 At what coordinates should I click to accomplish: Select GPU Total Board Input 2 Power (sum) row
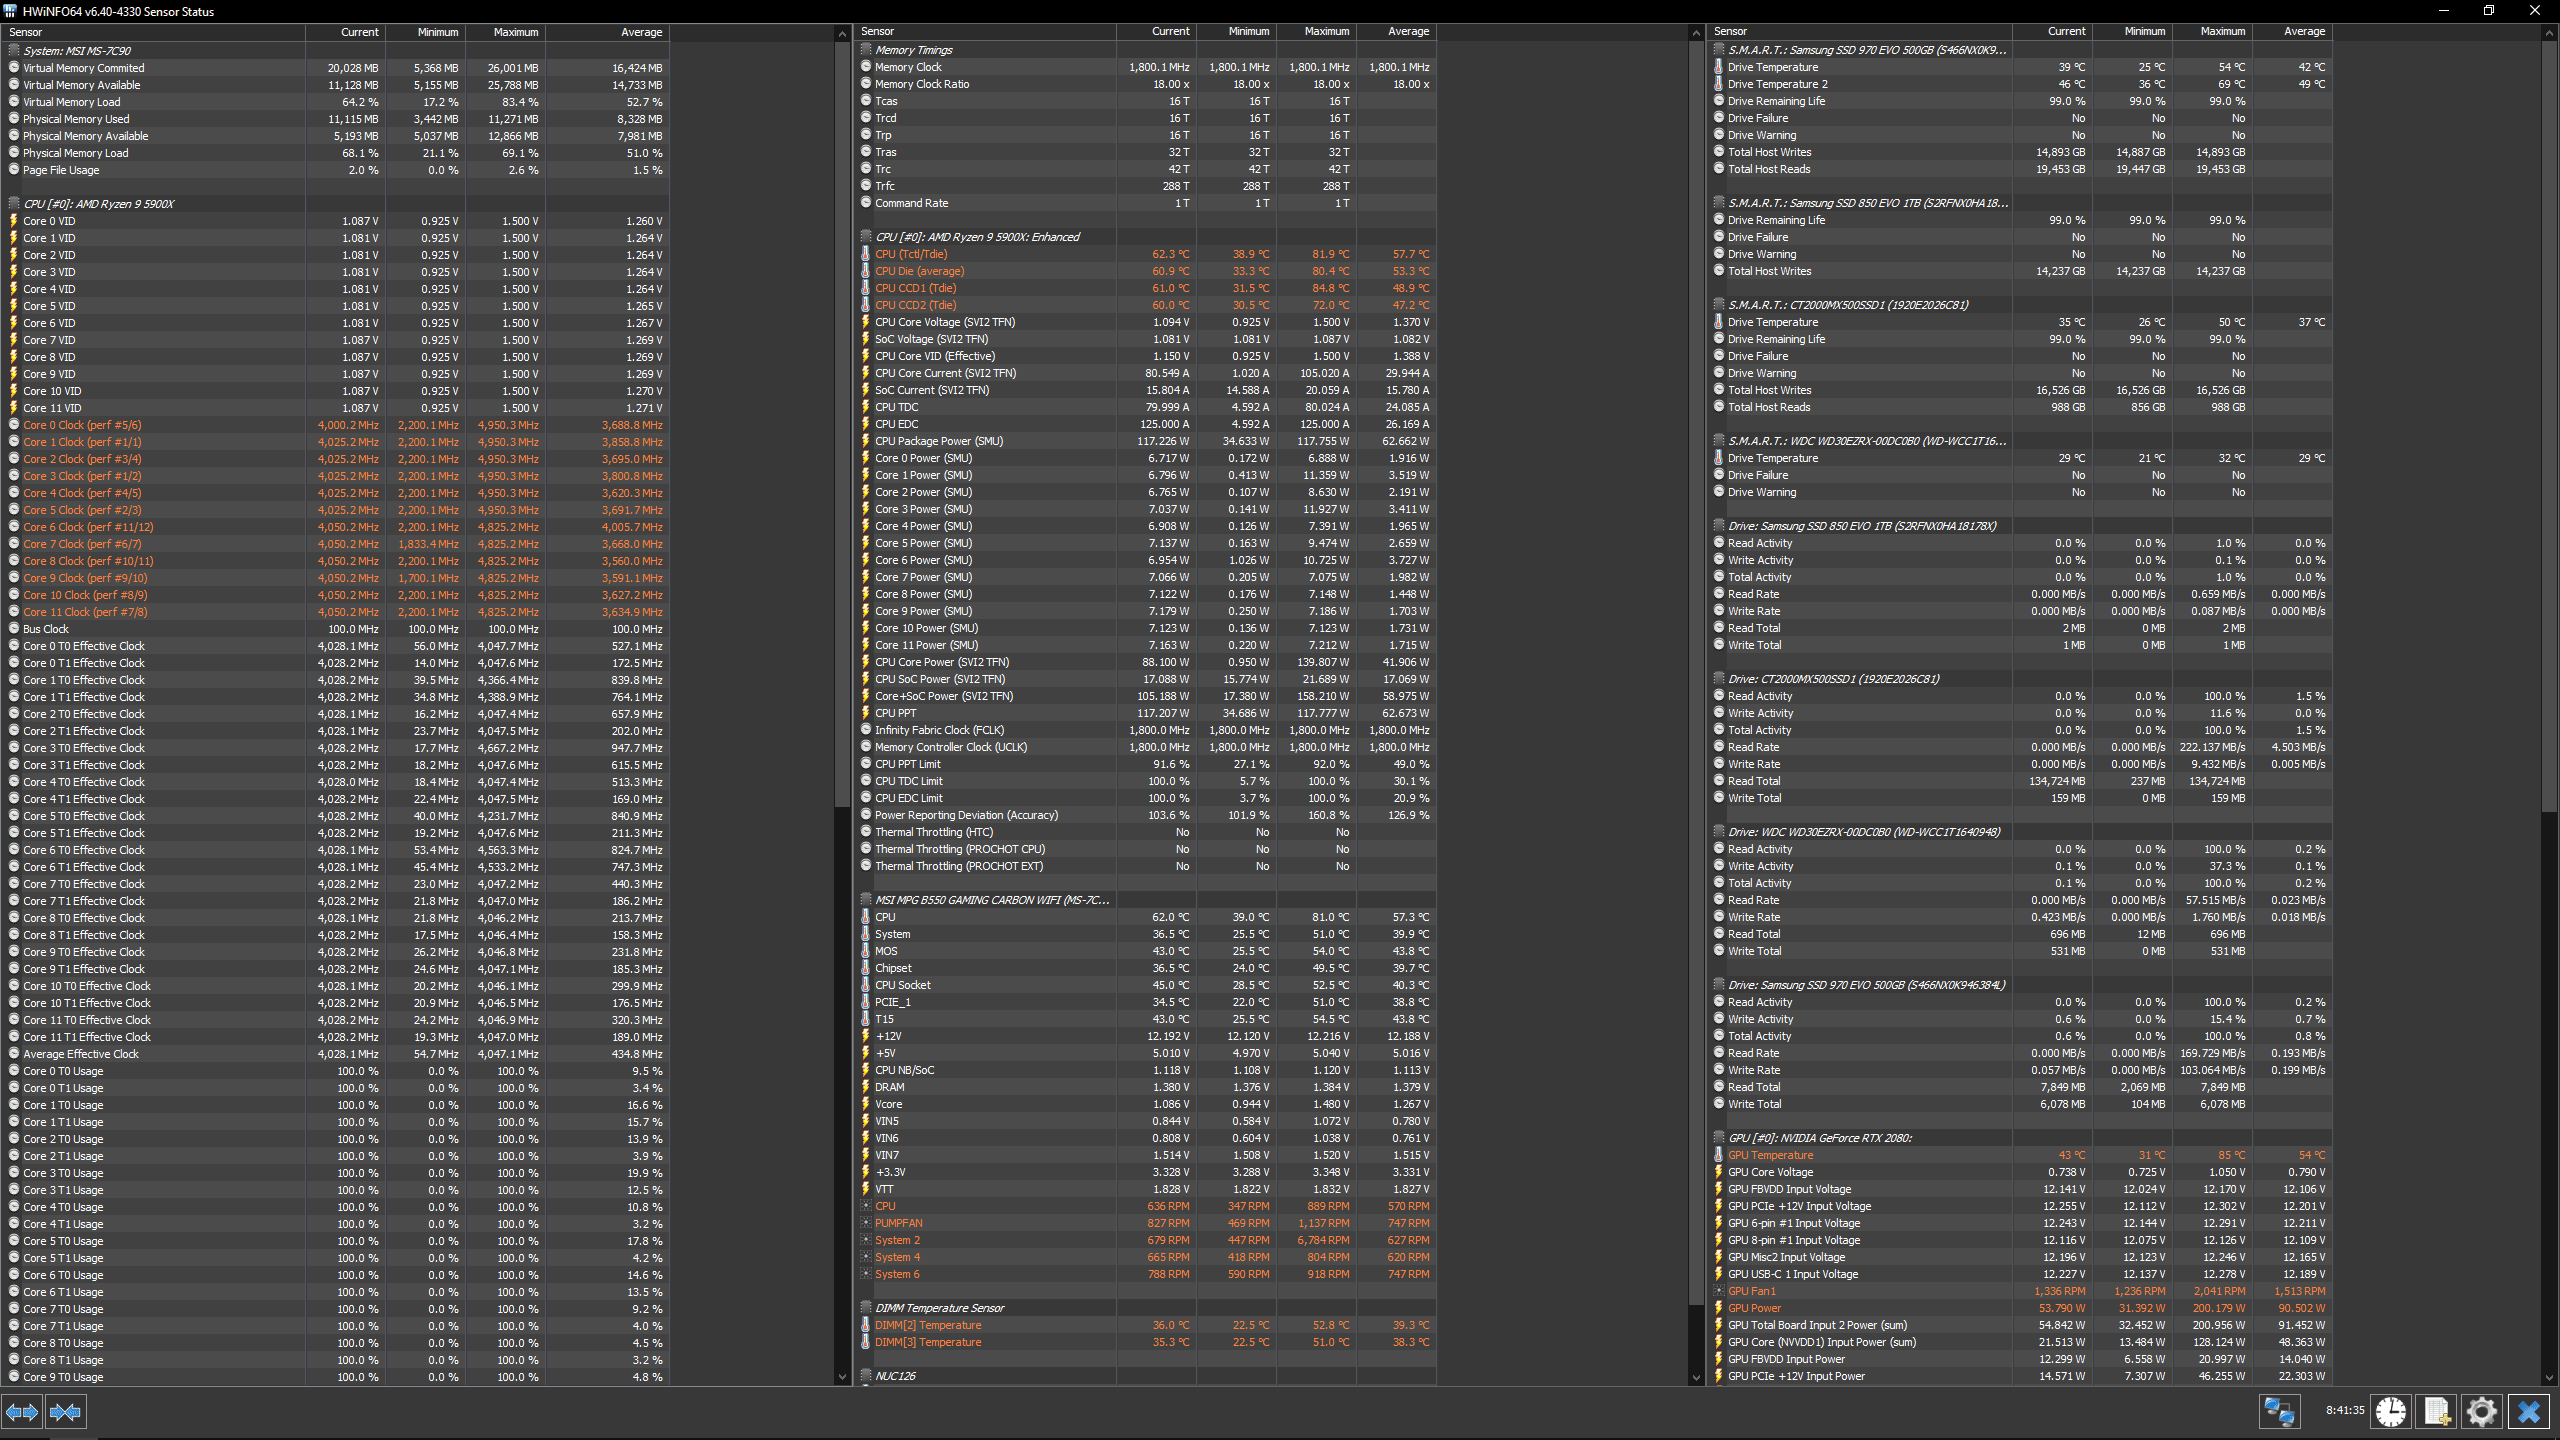pyautogui.click(x=2020, y=1325)
